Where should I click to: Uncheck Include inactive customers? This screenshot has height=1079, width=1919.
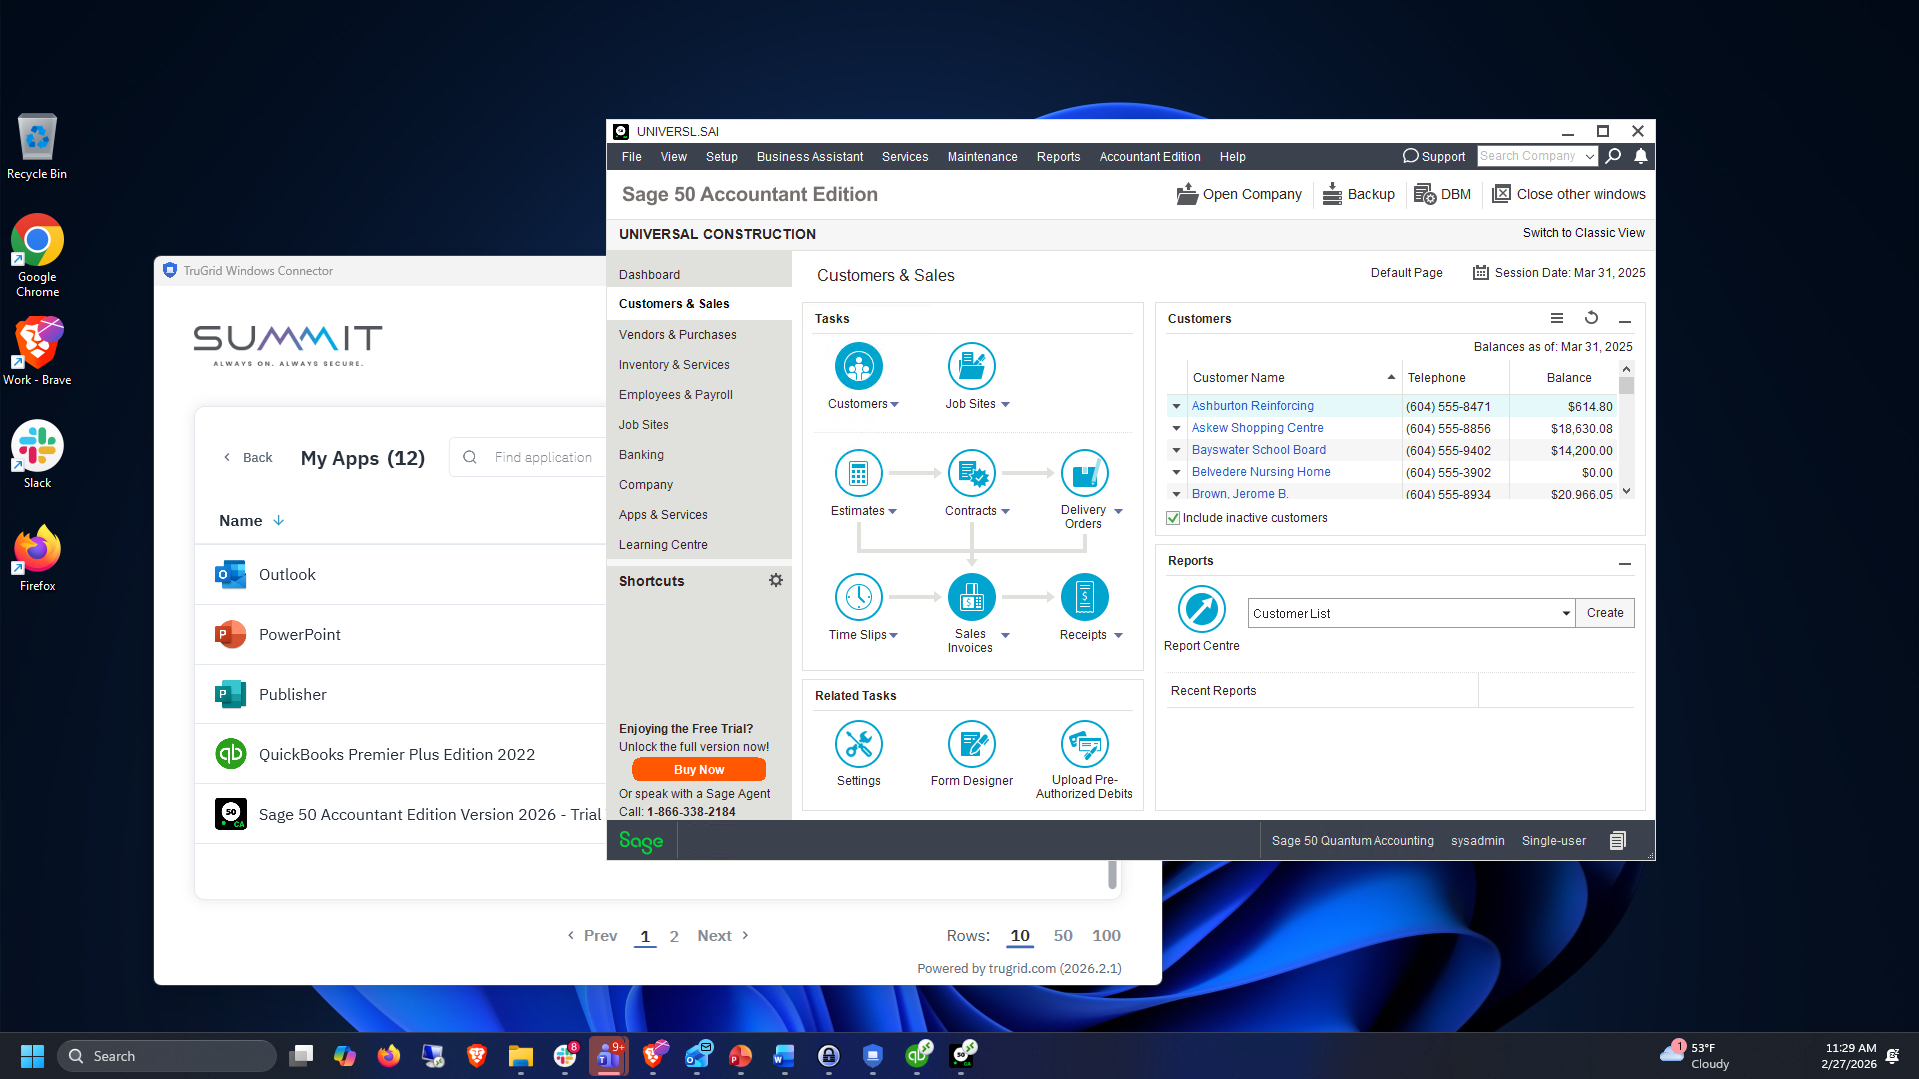pos(1173,518)
